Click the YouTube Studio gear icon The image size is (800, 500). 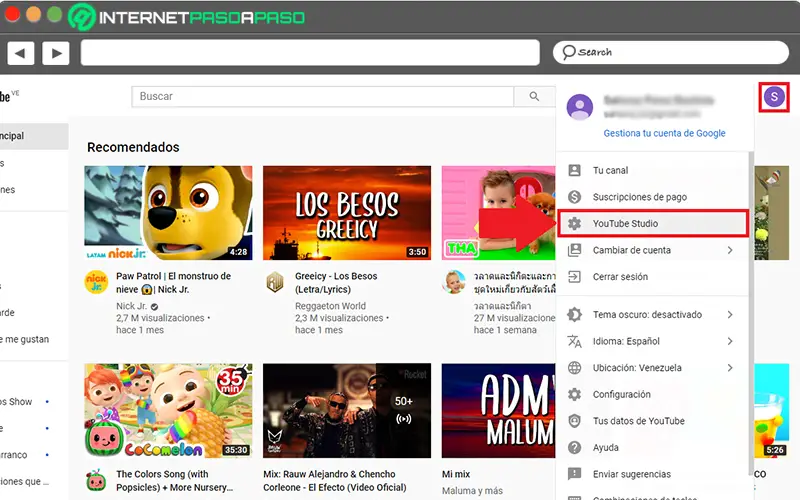[x=574, y=223]
